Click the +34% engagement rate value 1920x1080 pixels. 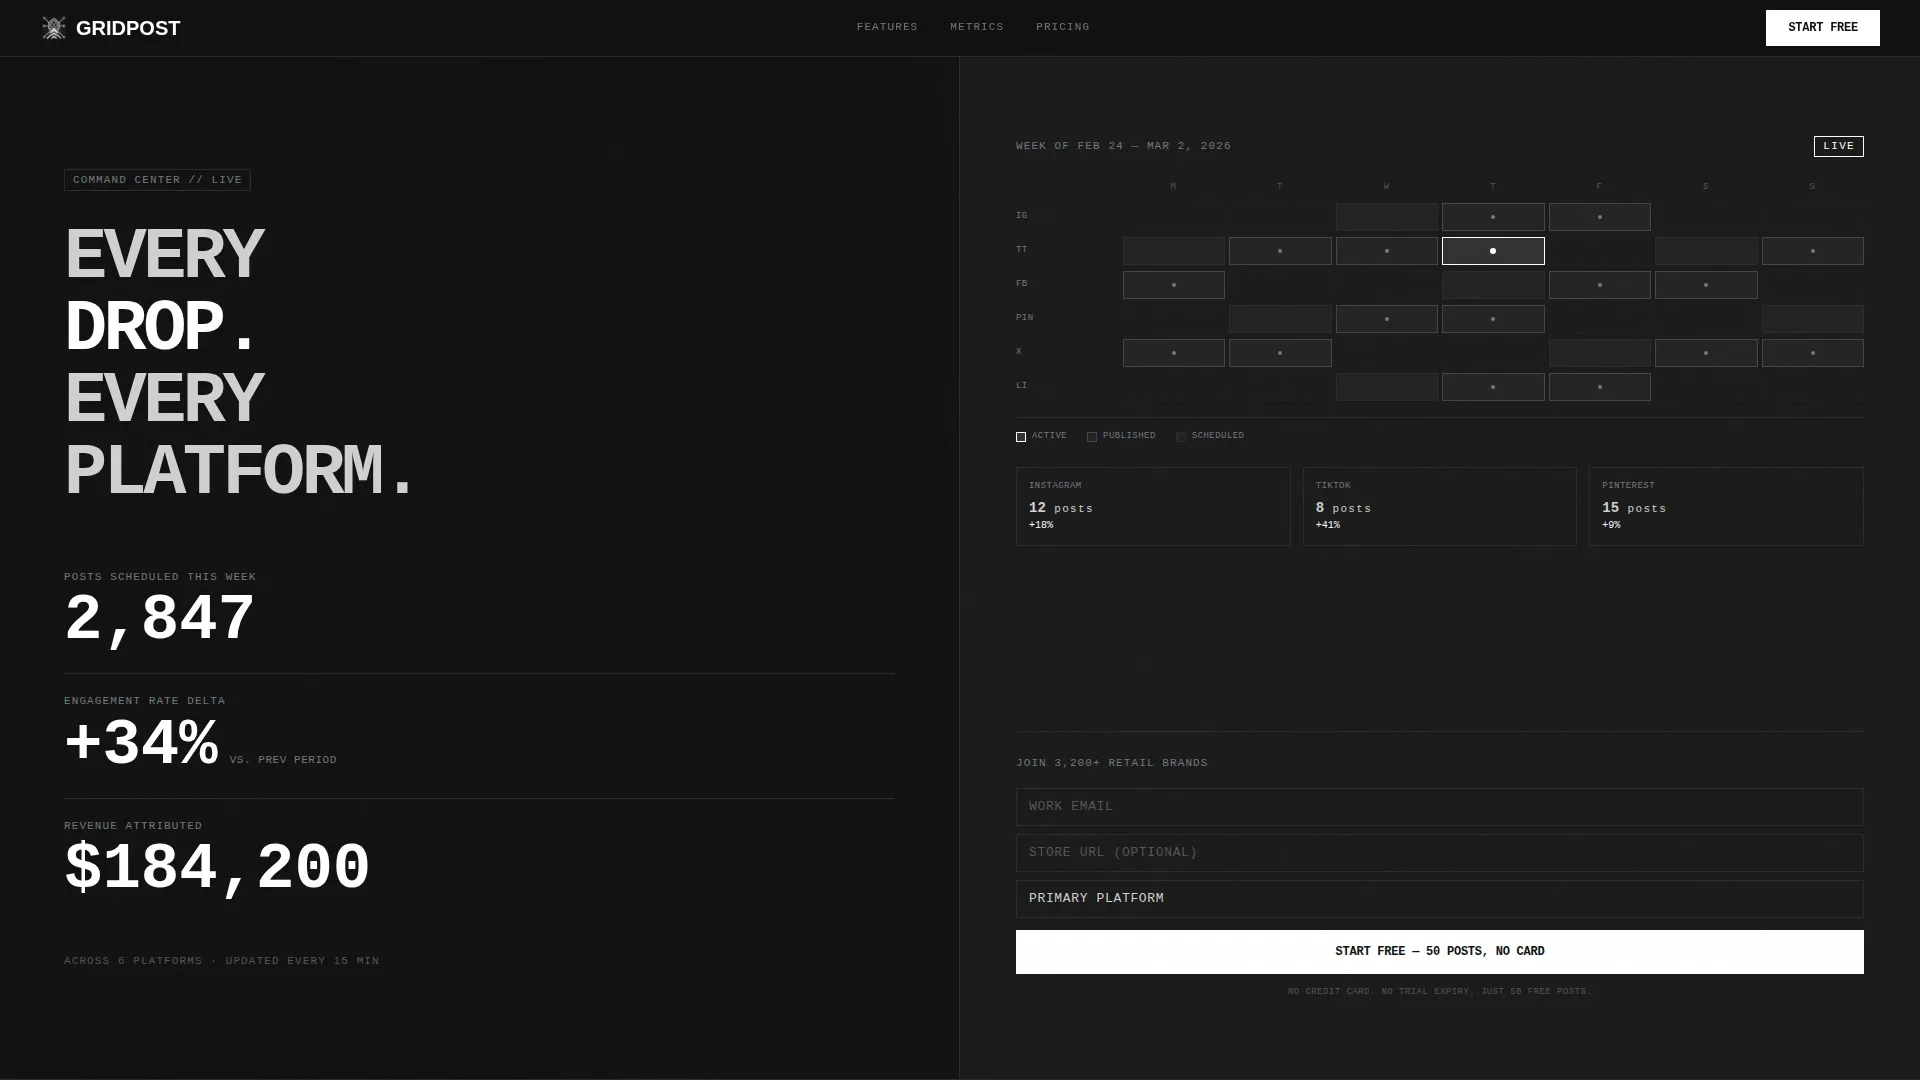pos(141,744)
